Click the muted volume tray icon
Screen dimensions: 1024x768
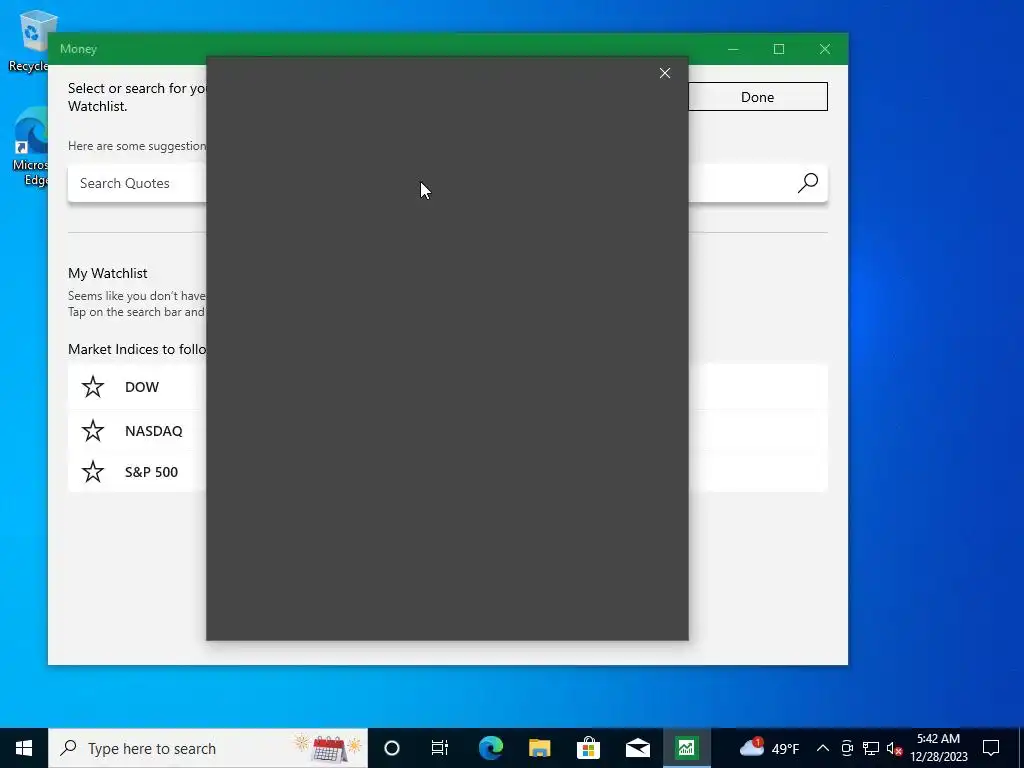894,748
